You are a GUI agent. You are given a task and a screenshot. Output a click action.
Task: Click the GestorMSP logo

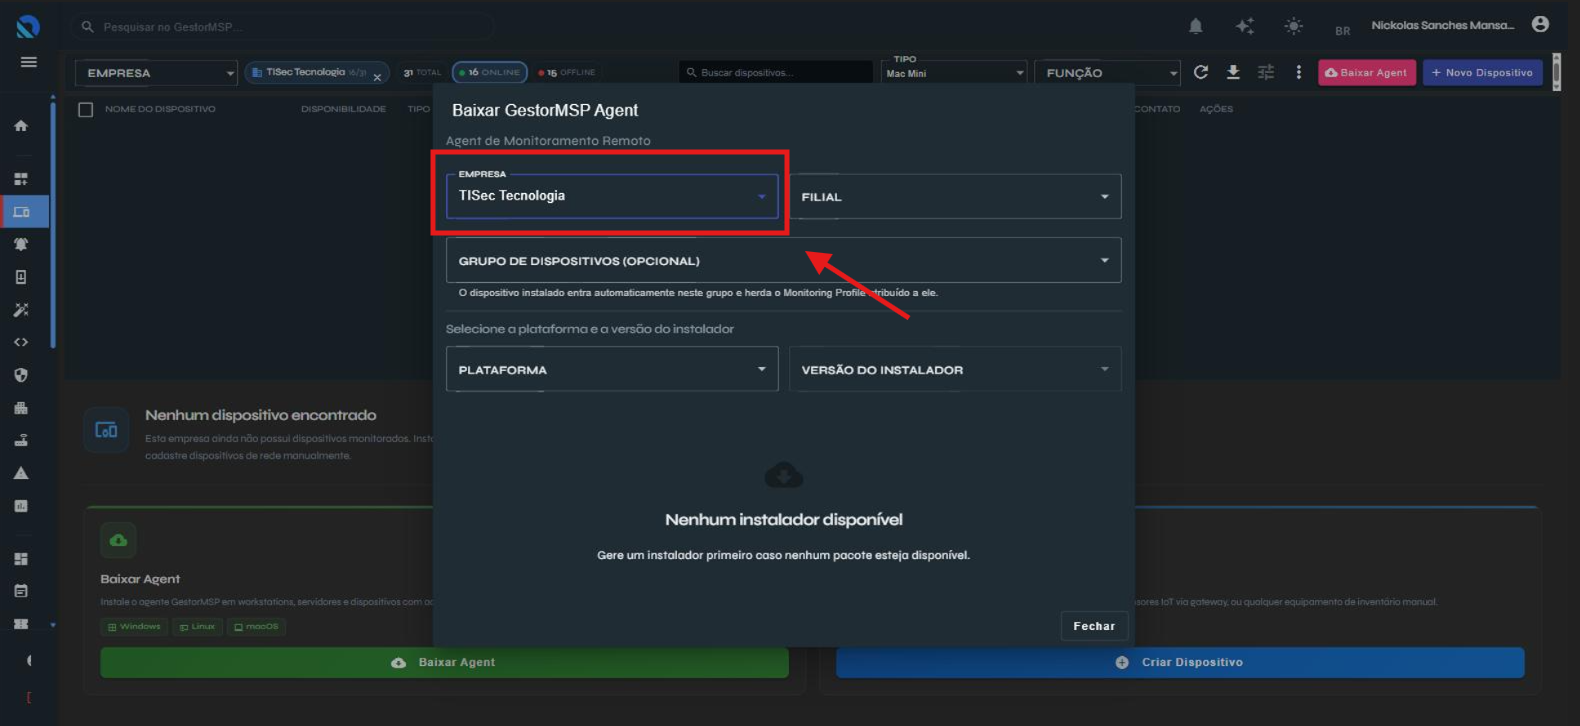(28, 27)
